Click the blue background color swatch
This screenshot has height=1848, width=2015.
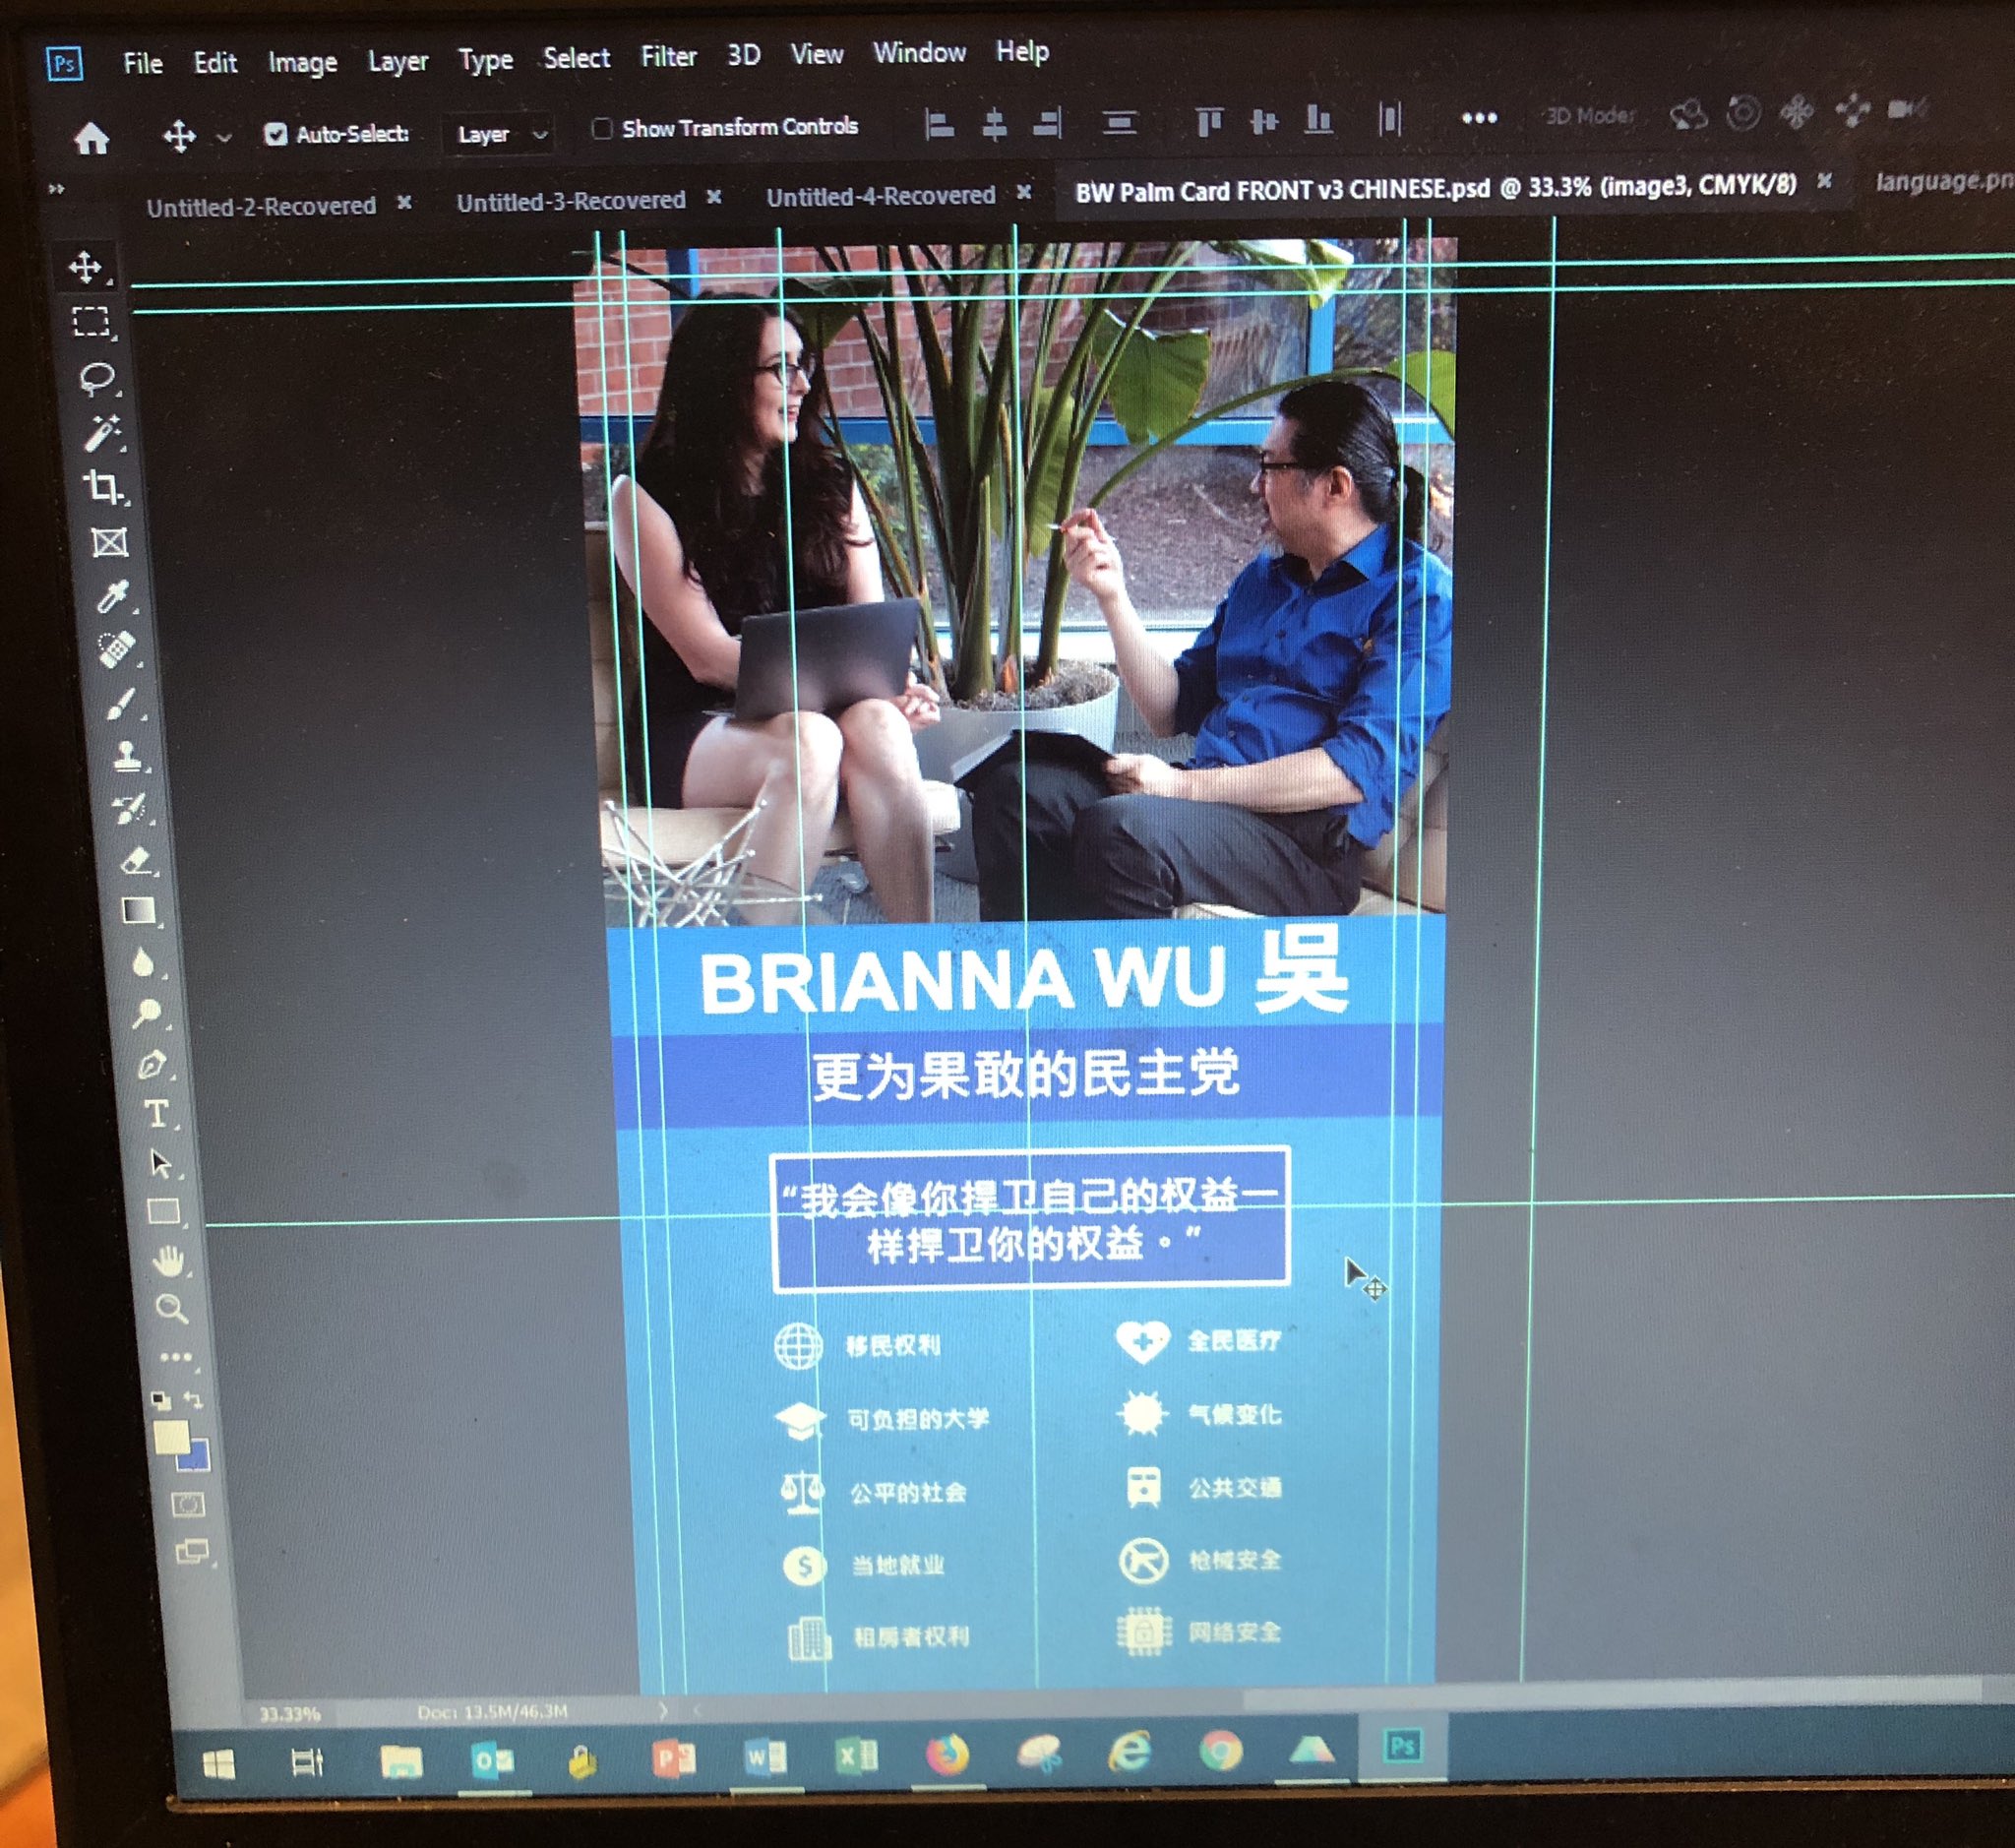pos(199,1459)
